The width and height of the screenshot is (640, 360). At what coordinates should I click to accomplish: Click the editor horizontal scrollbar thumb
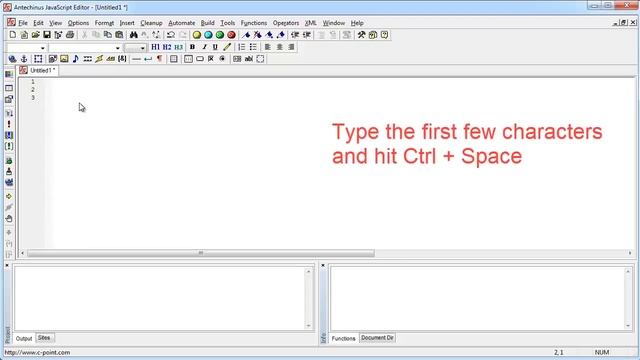pos(200,253)
